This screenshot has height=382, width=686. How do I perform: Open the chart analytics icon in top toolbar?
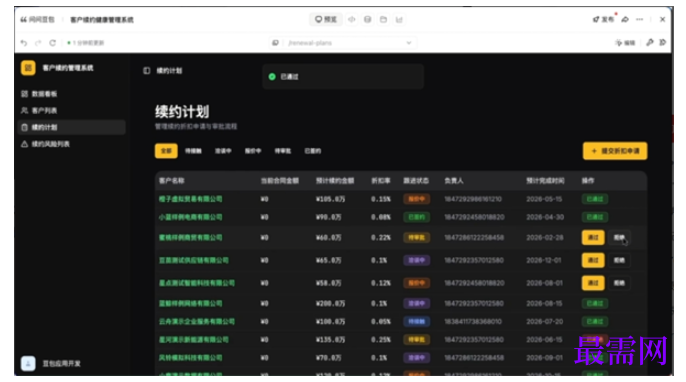click(x=399, y=19)
